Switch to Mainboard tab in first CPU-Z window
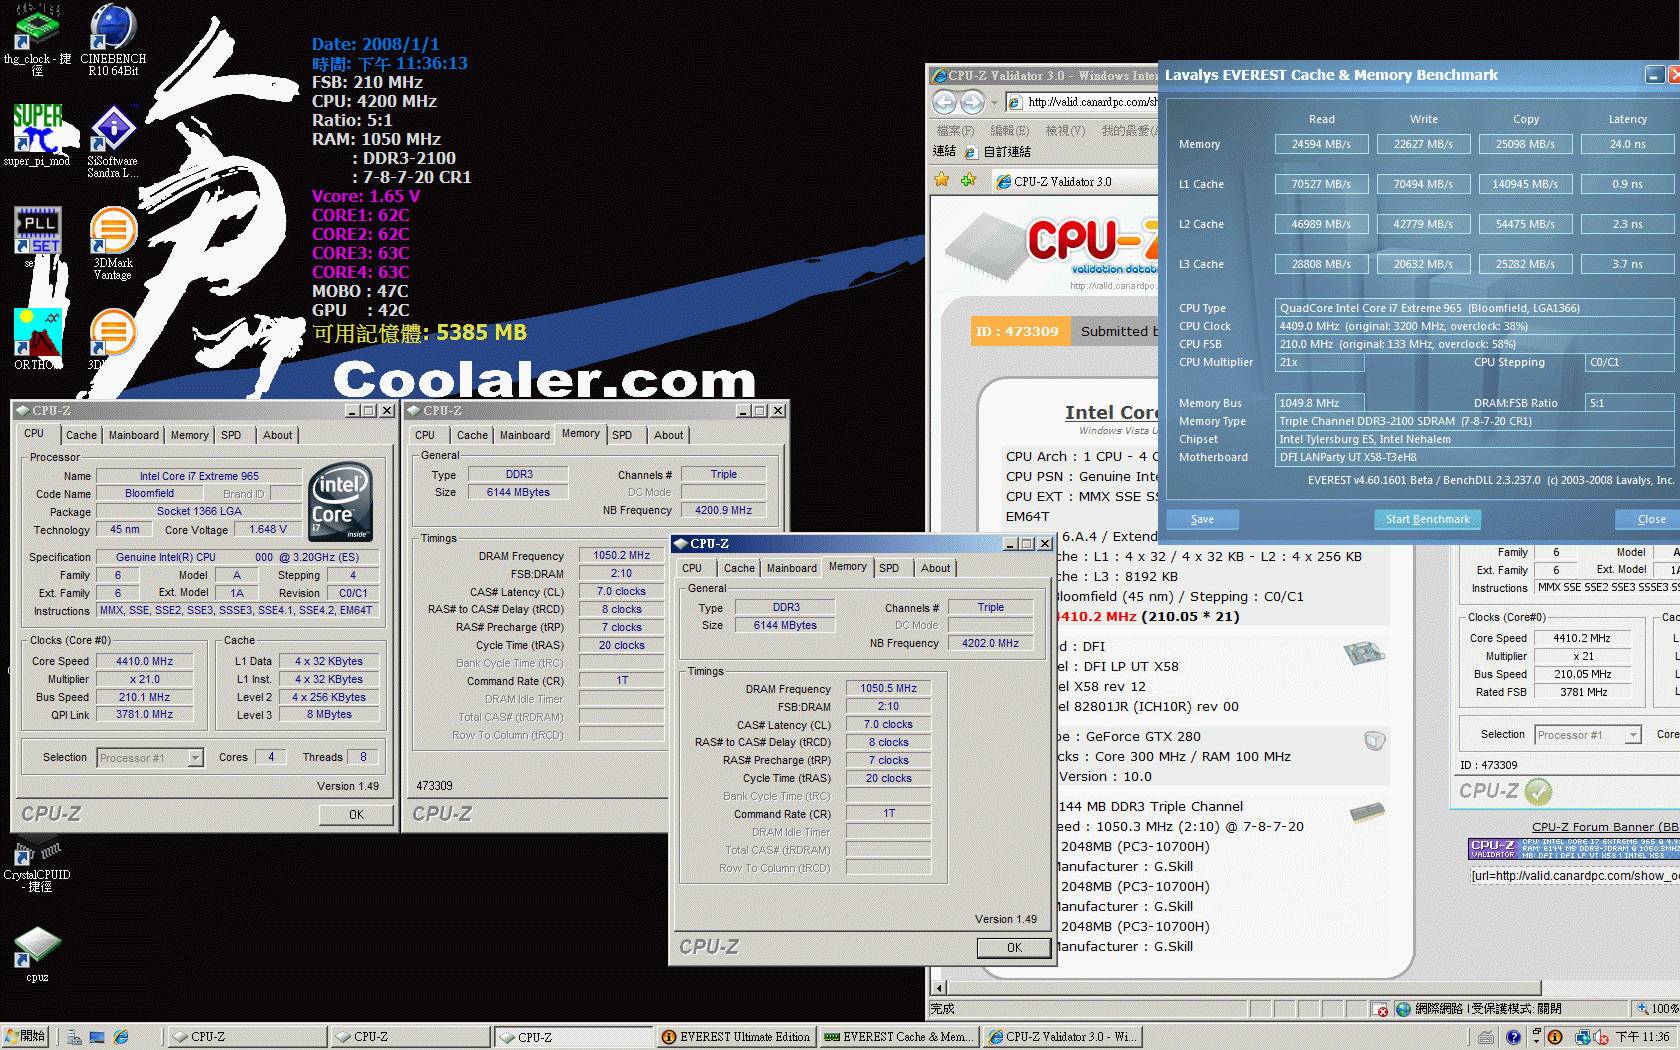1680x1050 pixels. point(134,435)
